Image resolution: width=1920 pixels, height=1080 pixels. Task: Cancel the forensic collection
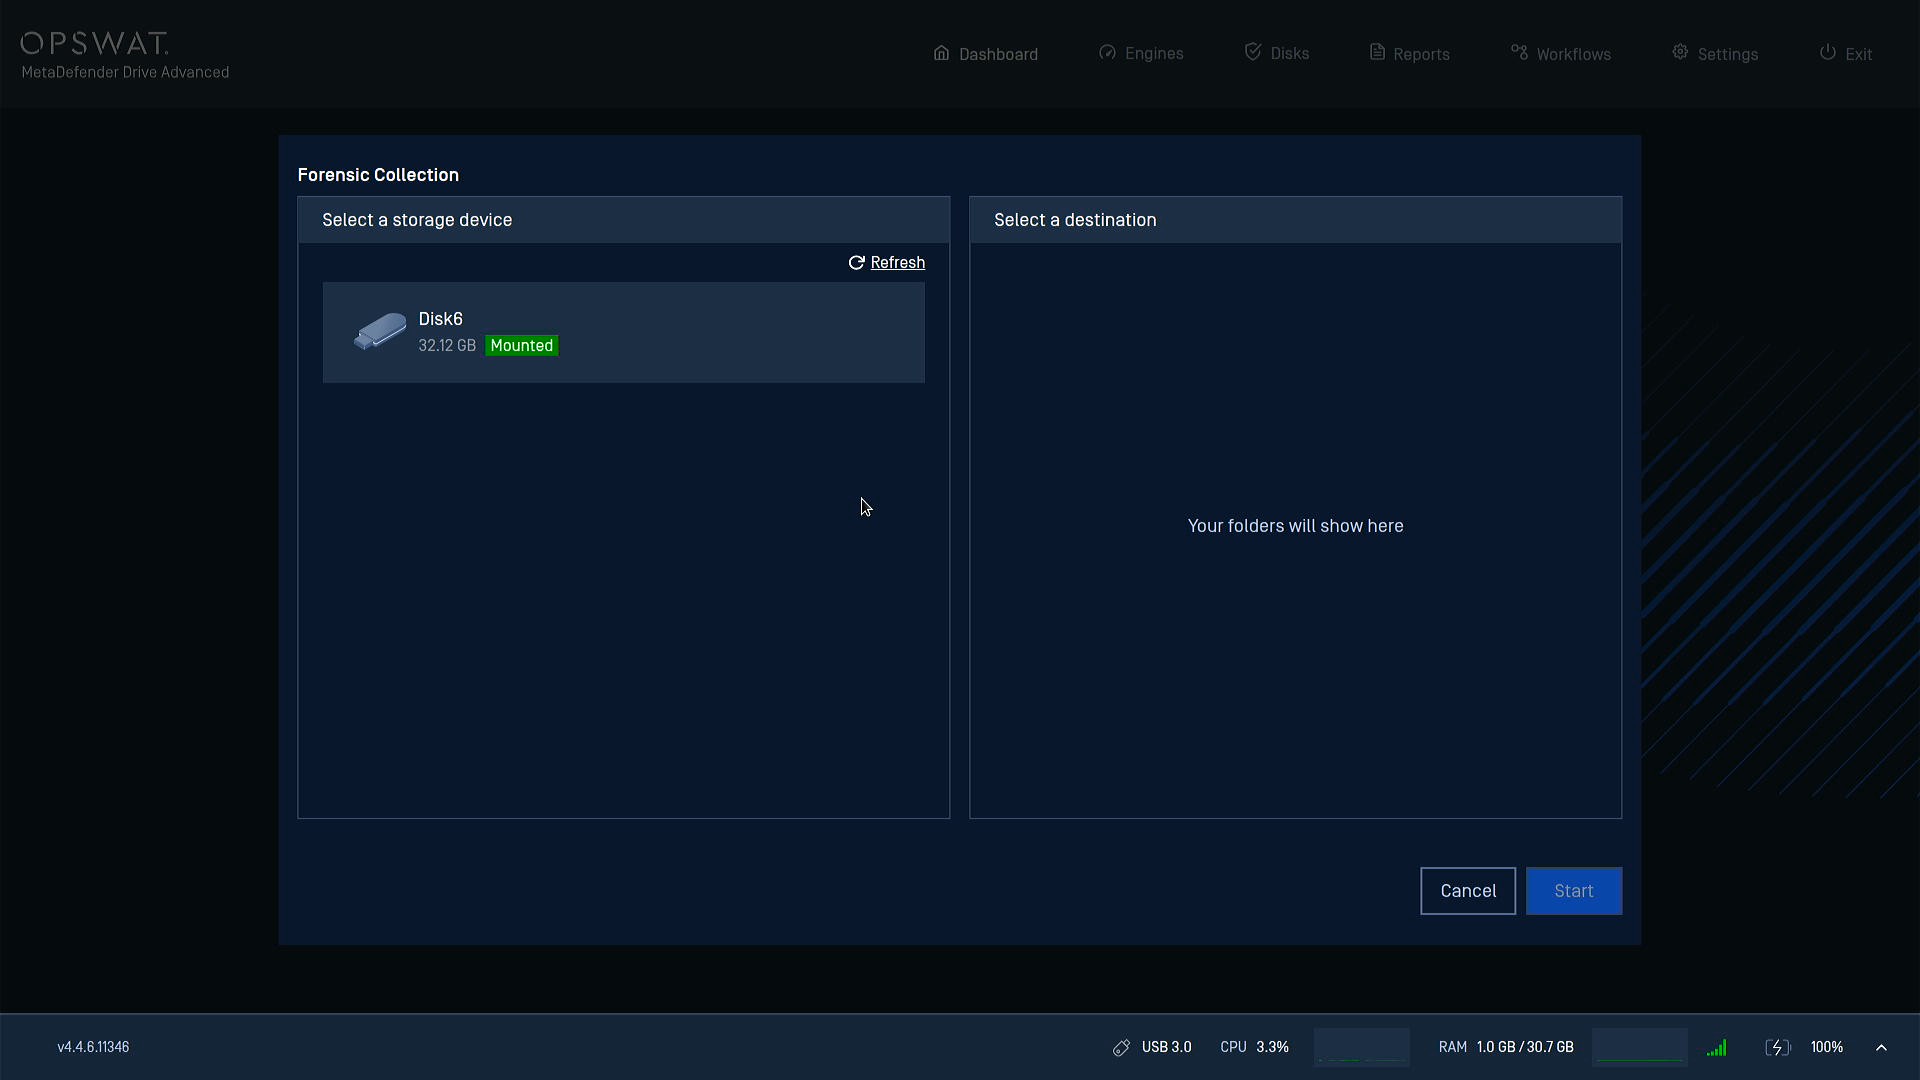(x=1468, y=891)
